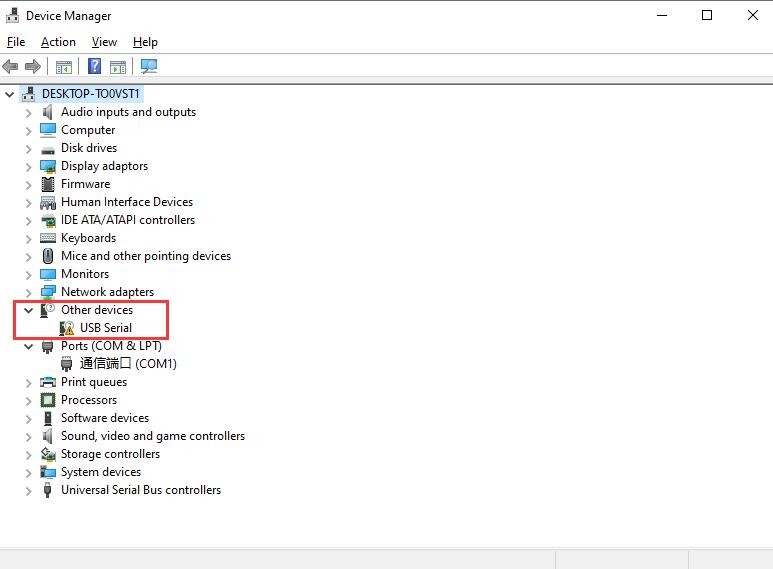Minimize the Device Manager window
The image size is (773, 569).
coord(662,15)
